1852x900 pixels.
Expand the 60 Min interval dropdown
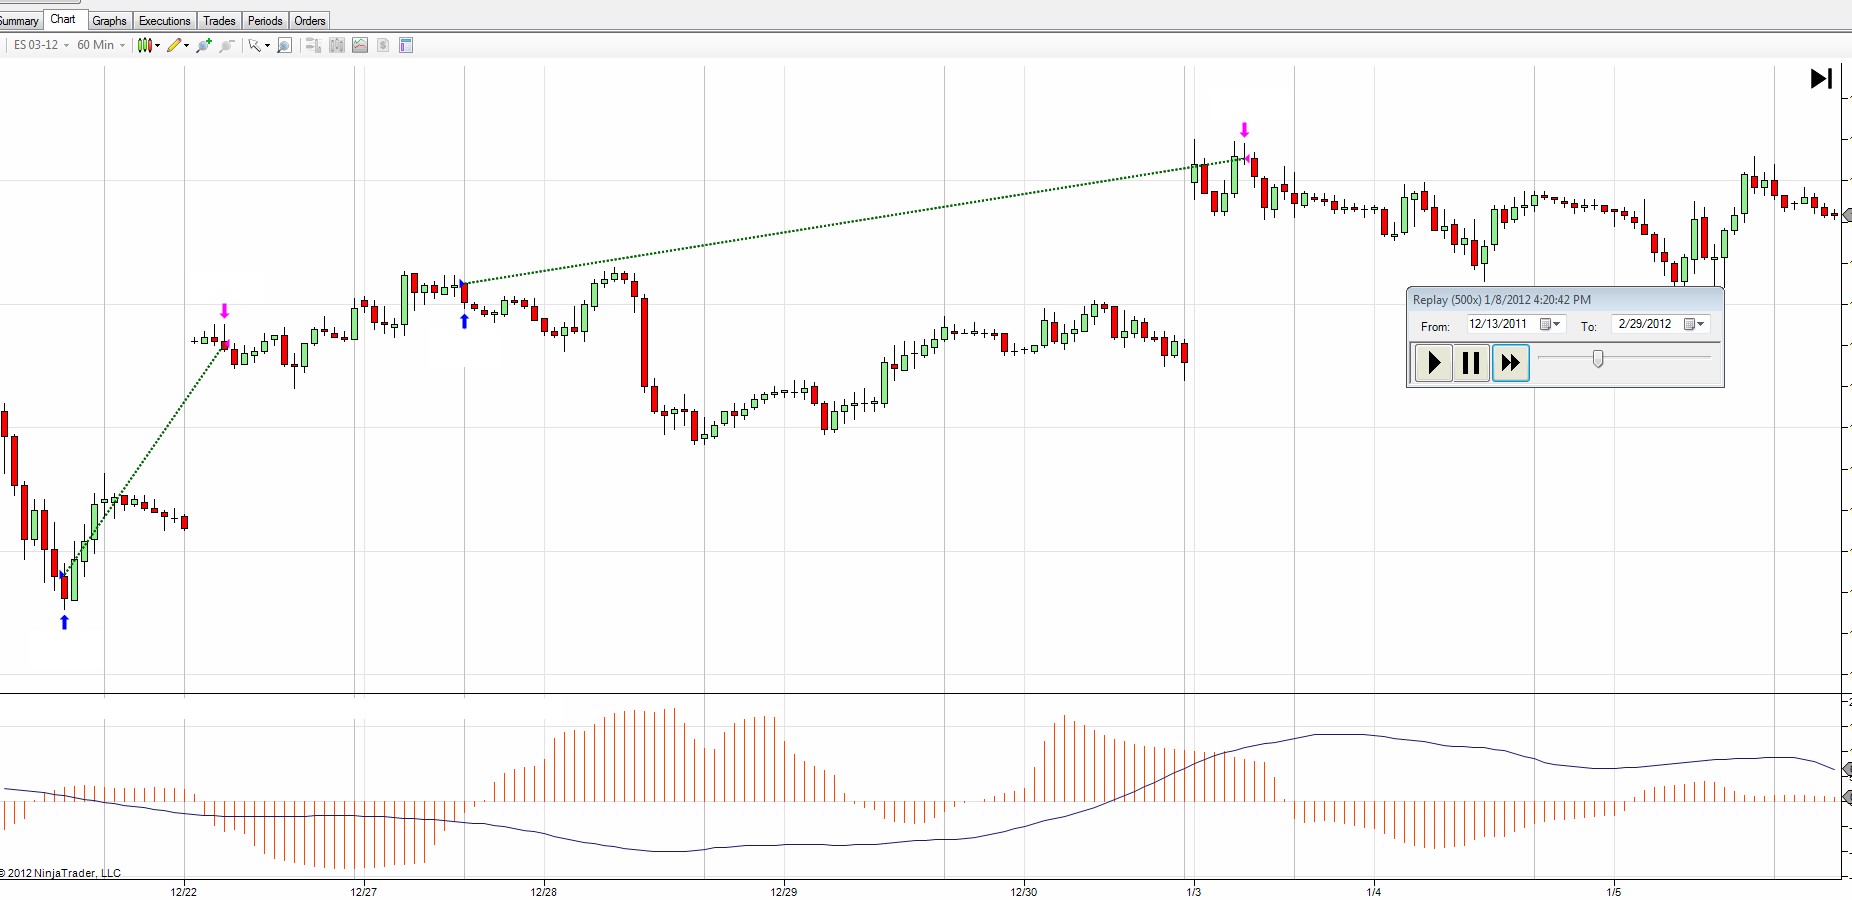click(x=122, y=45)
